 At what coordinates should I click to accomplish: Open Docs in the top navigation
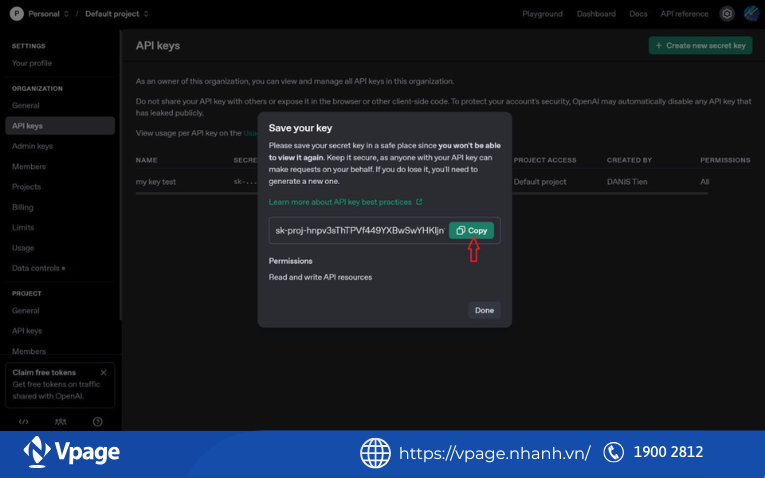pyautogui.click(x=638, y=14)
